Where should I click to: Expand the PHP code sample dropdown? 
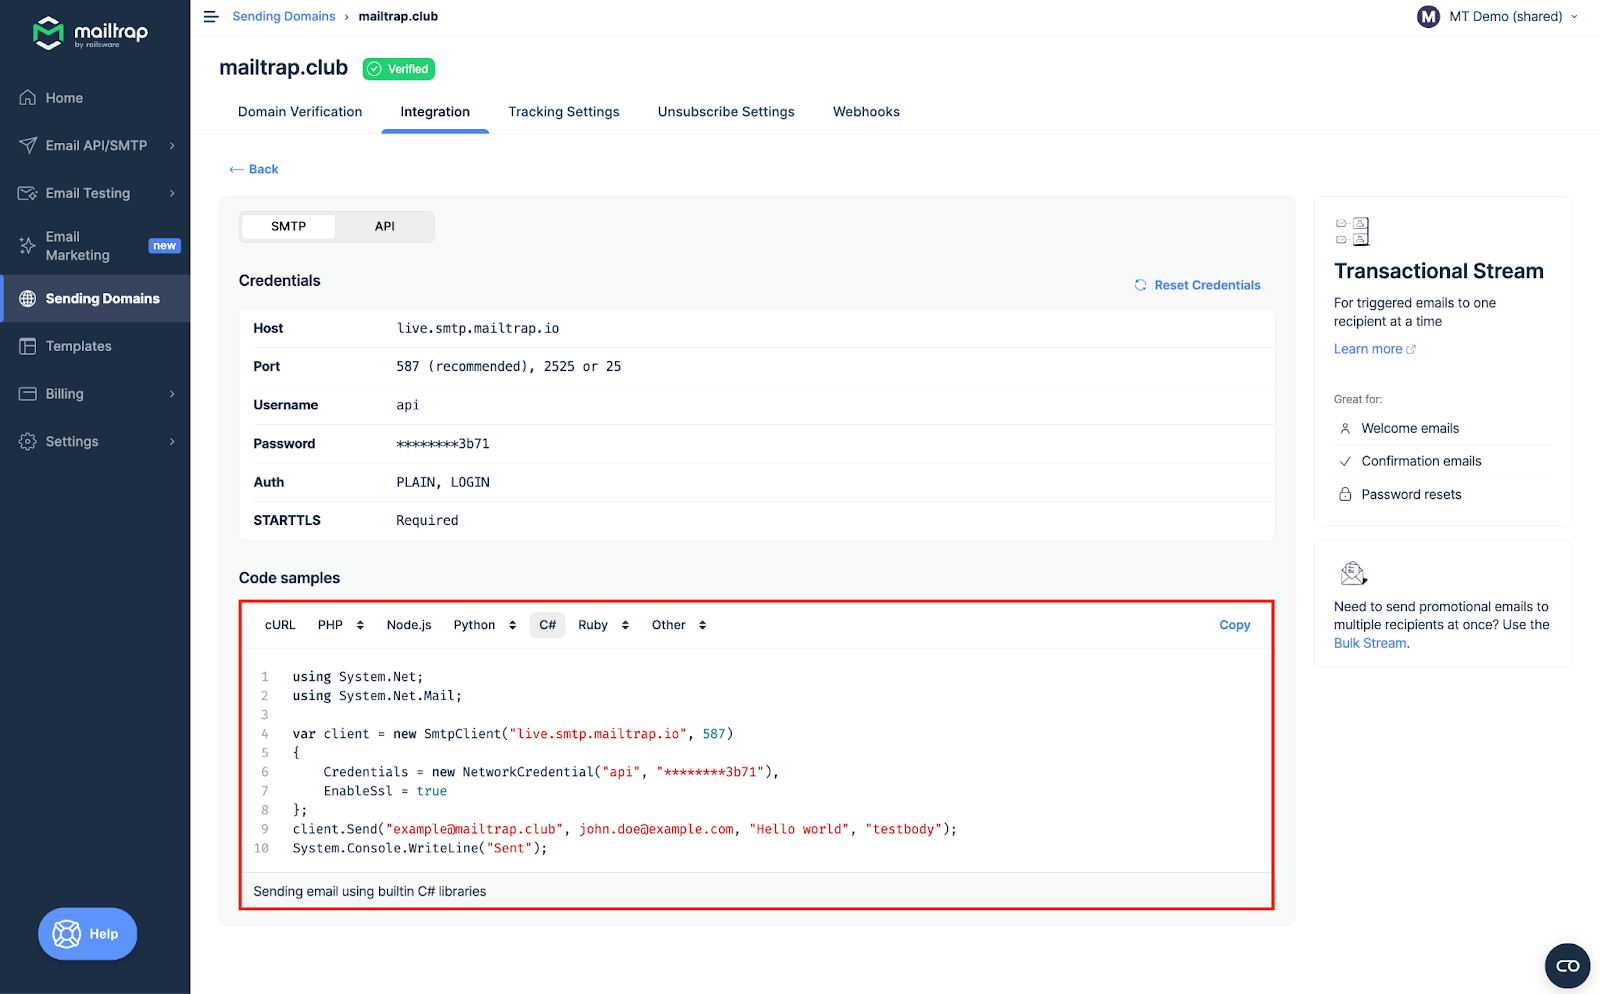point(341,625)
